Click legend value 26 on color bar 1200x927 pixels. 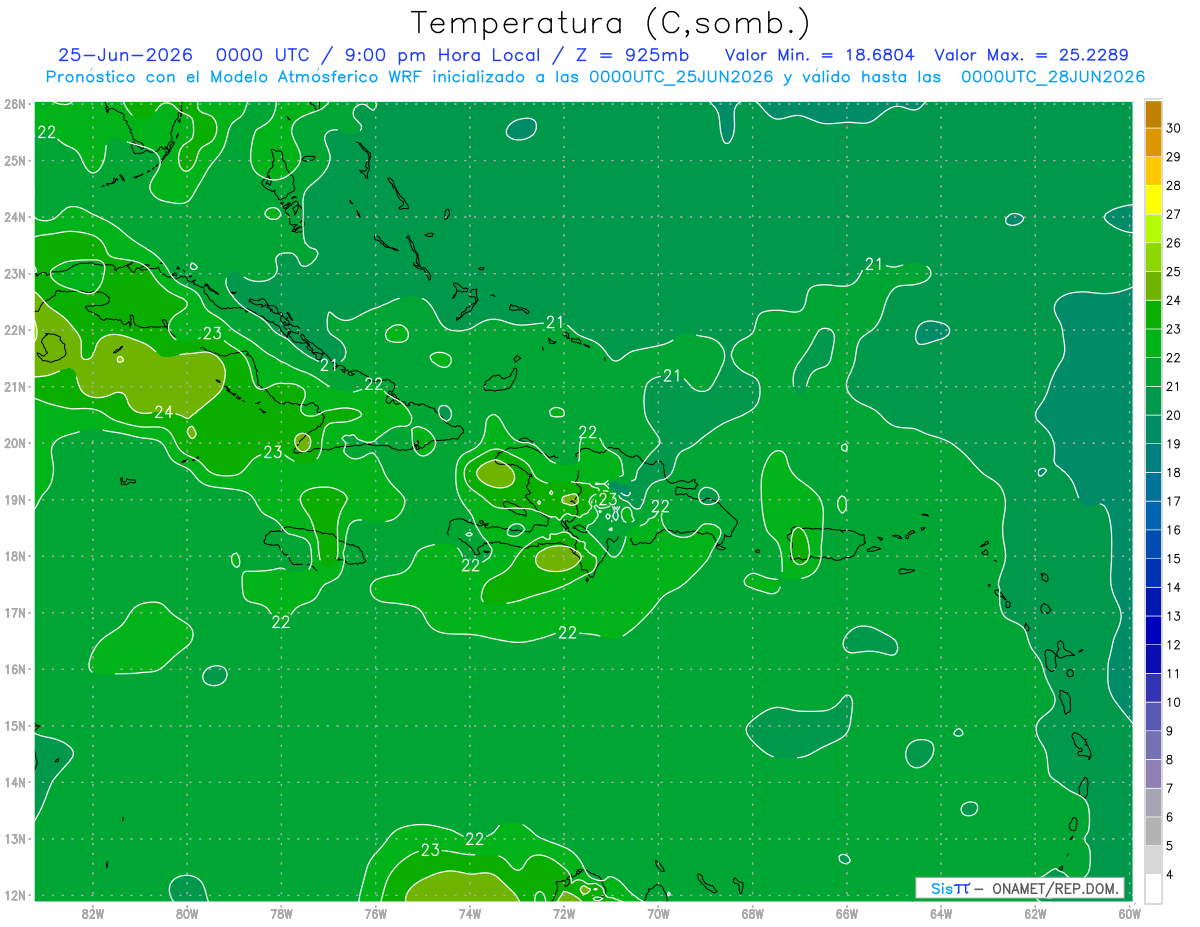pyautogui.click(x=1173, y=243)
